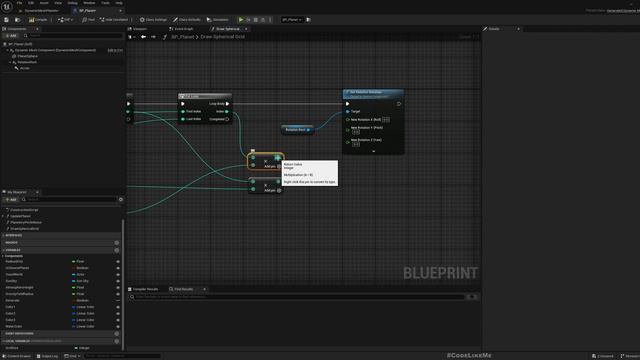Click the green Play button
Viewport: 640px width, 360px height.
[241, 20]
